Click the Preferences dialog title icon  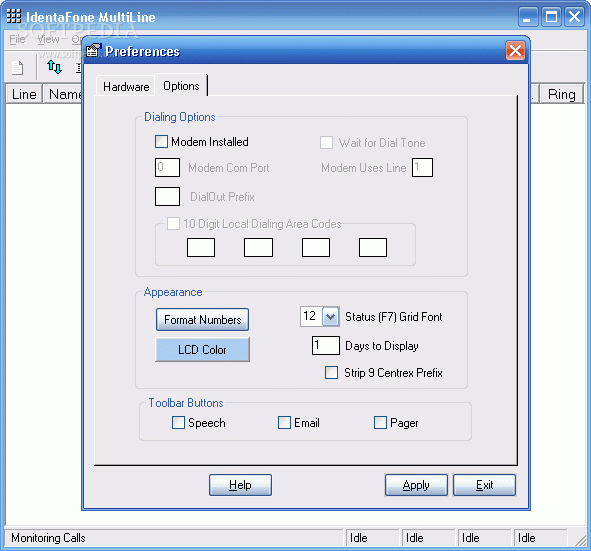(x=93, y=51)
